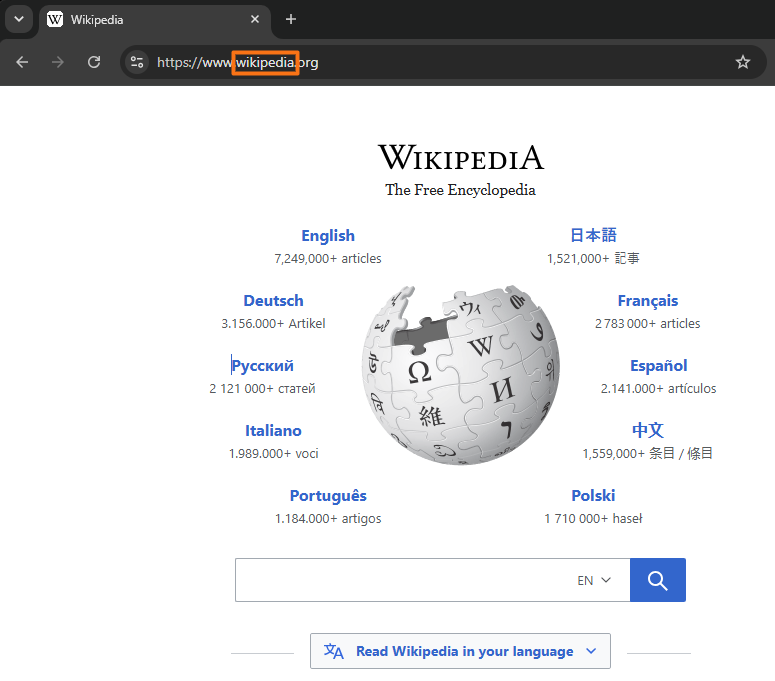Bookmark this page with star icon

click(x=742, y=62)
